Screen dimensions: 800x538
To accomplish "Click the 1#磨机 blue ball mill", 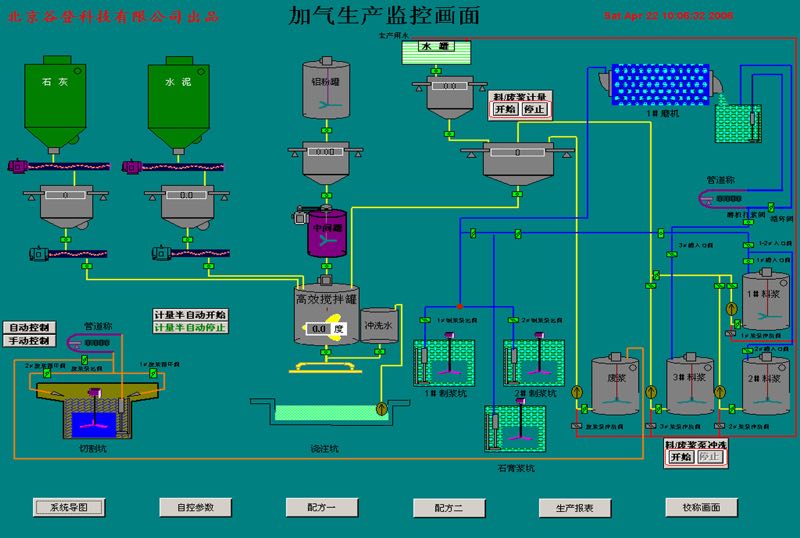I will click(x=659, y=82).
